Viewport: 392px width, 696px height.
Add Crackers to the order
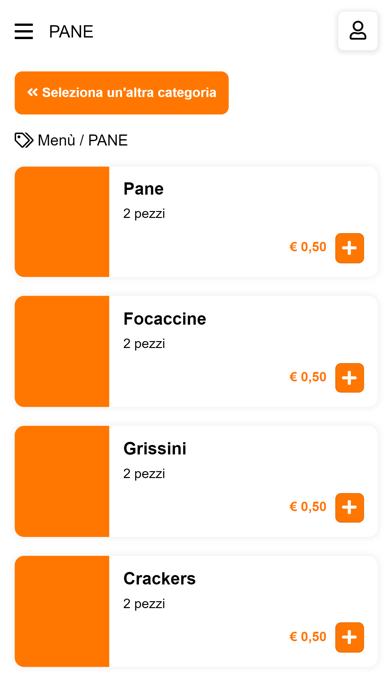pos(349,637)
